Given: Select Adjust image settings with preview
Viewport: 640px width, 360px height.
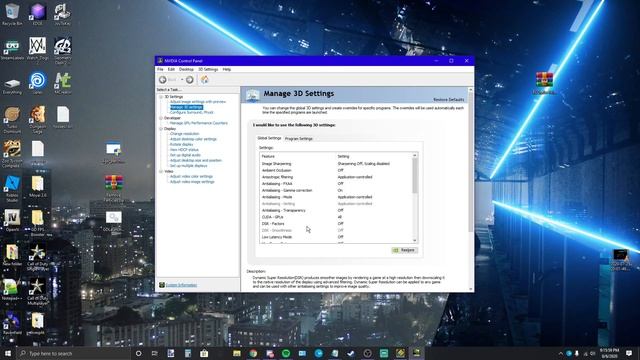Looking at the screenshot, I should (198, 102).
